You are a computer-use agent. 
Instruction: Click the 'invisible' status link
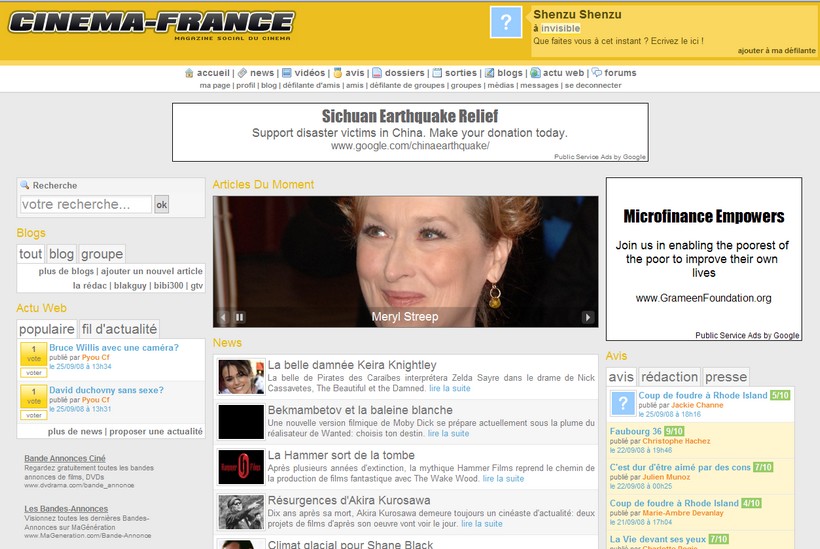pyautogui.click(x=561, y=28)
